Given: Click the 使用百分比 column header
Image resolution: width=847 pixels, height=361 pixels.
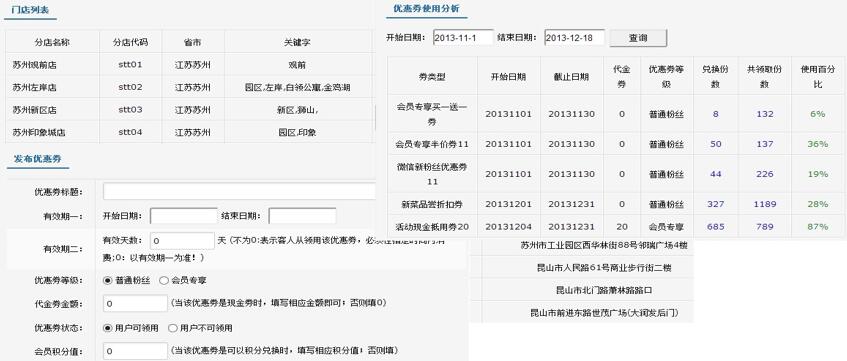Looking at the screenshot, I should (817, 77).
